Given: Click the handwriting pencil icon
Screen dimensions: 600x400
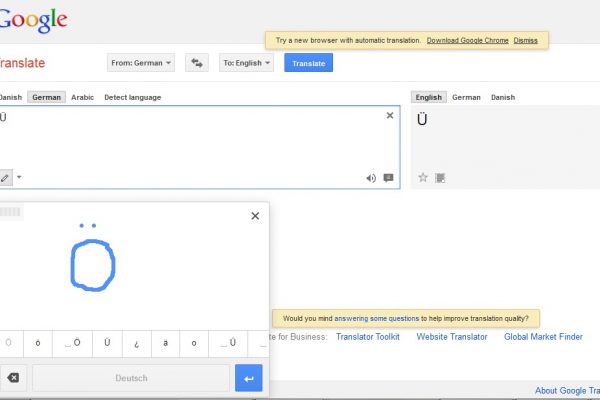Looking at the screenshot, I should click(6, 177).
